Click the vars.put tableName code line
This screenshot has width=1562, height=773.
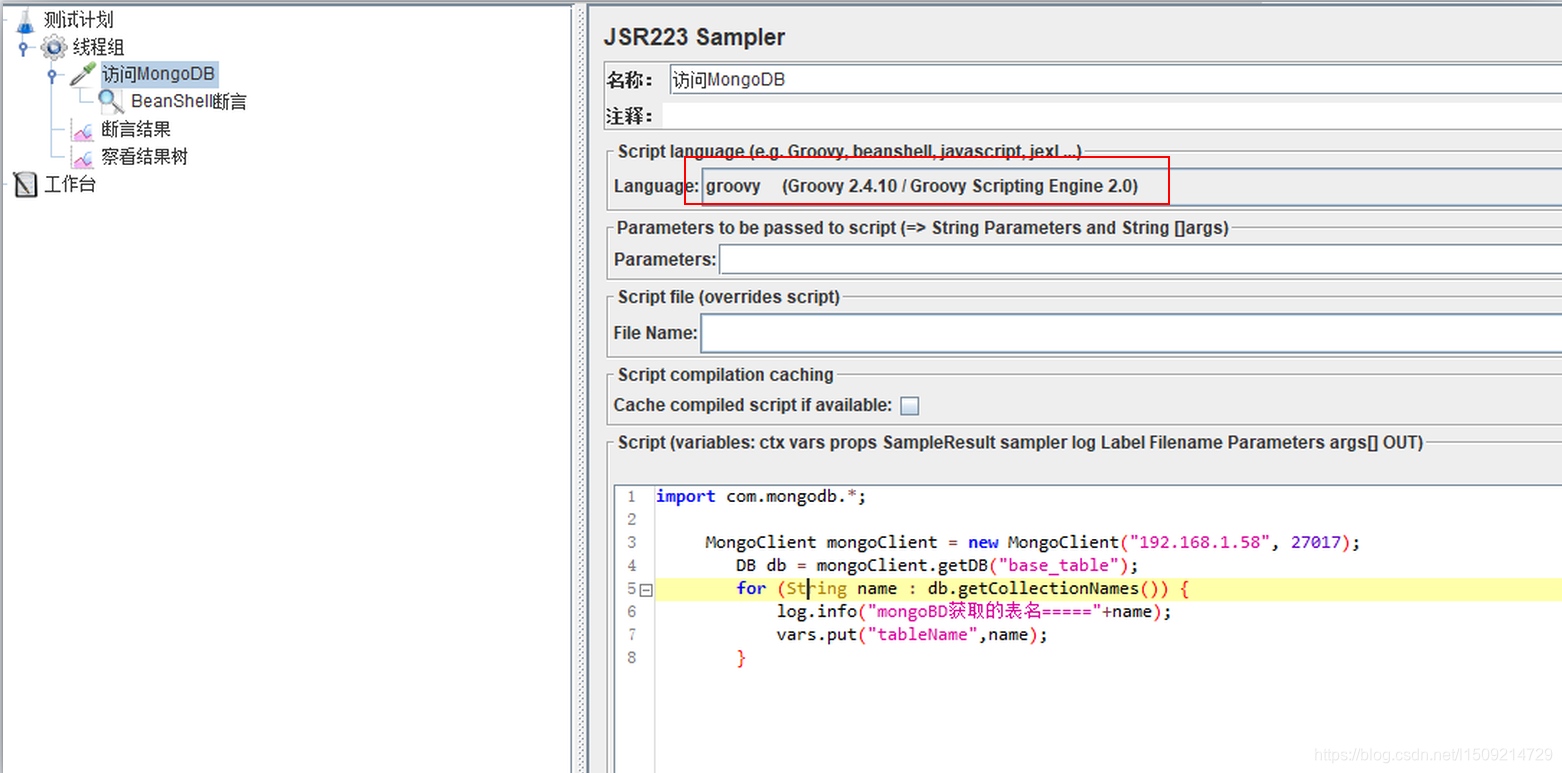tap(911, 634)
